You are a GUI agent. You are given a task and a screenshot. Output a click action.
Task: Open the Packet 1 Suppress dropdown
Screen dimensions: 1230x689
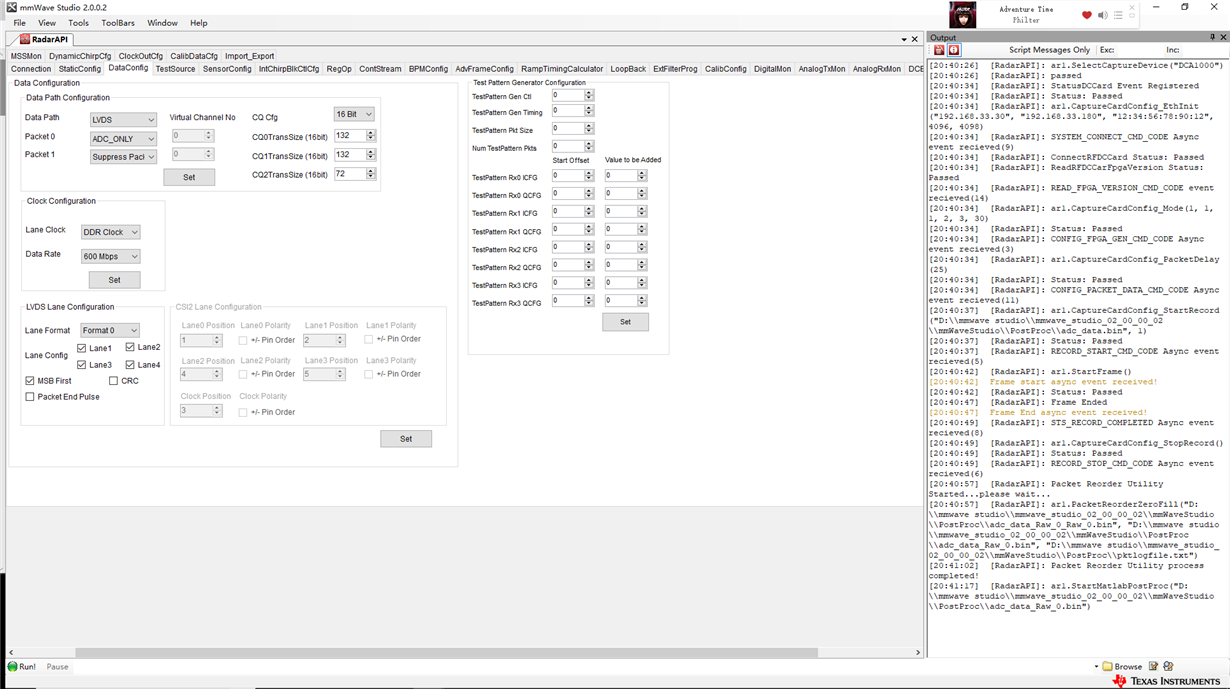click(123, 157)
